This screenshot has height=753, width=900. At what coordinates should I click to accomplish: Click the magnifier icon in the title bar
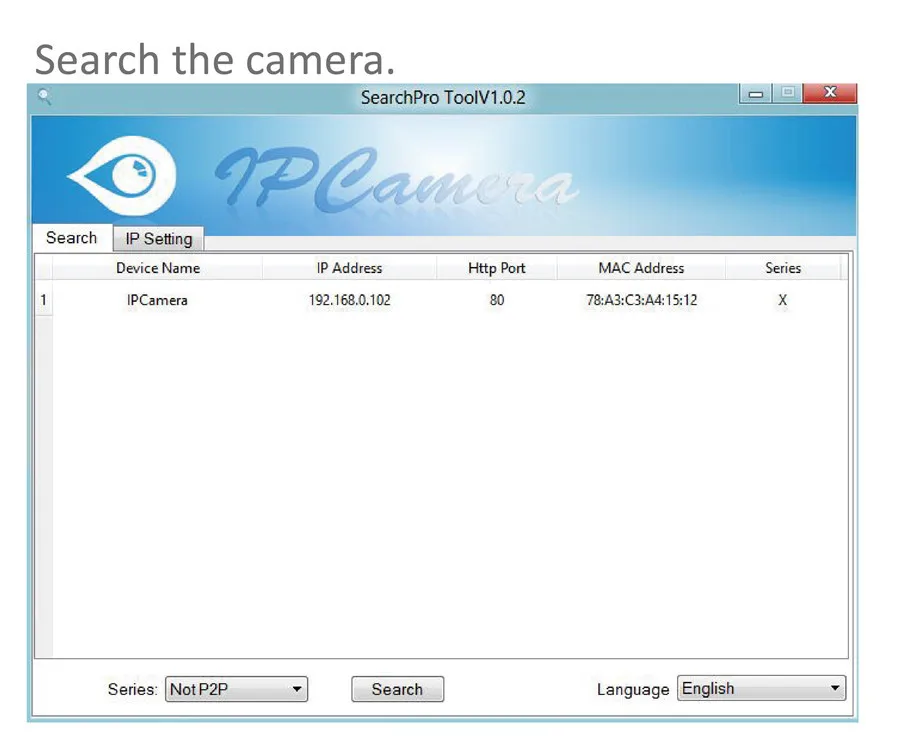(44, 96)
